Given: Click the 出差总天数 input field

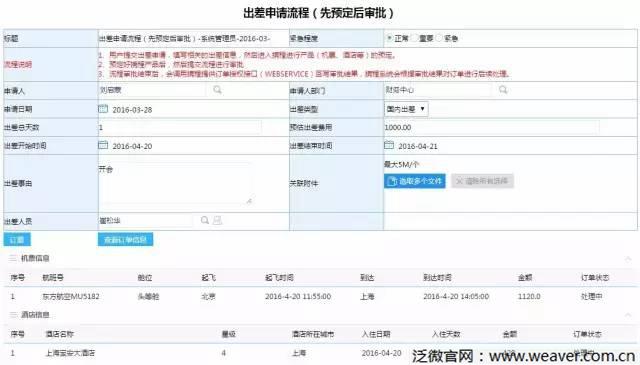Looking at the screenshot, I should 180,127.
